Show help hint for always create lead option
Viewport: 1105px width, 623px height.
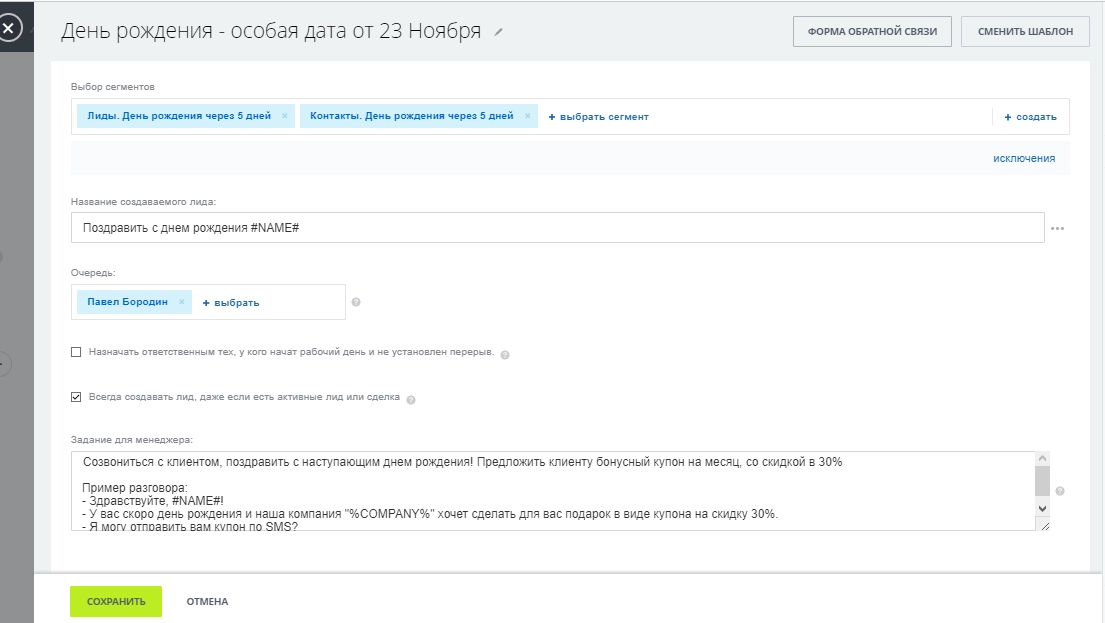pos(411,399)
